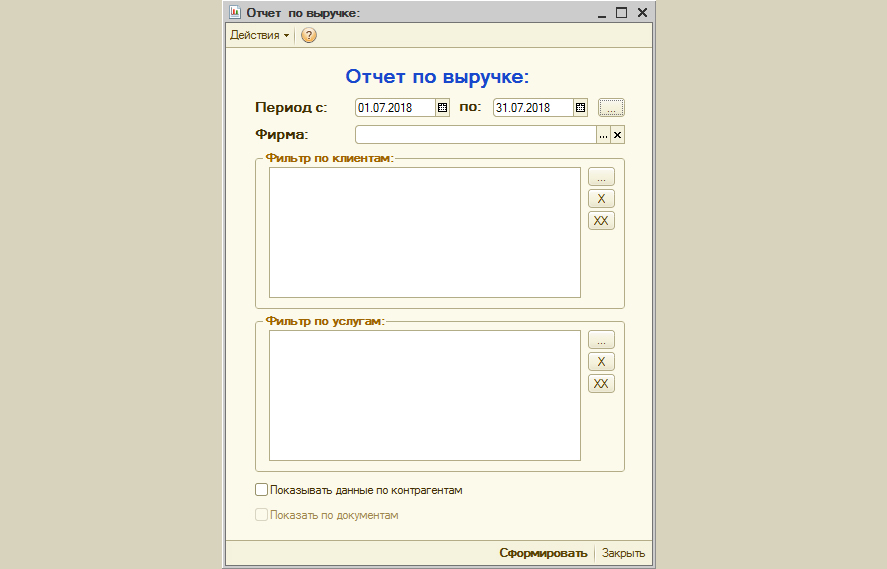Clear the Фирма field with X button
Screen dimensions: 887x569
click(x=617, y=136)
